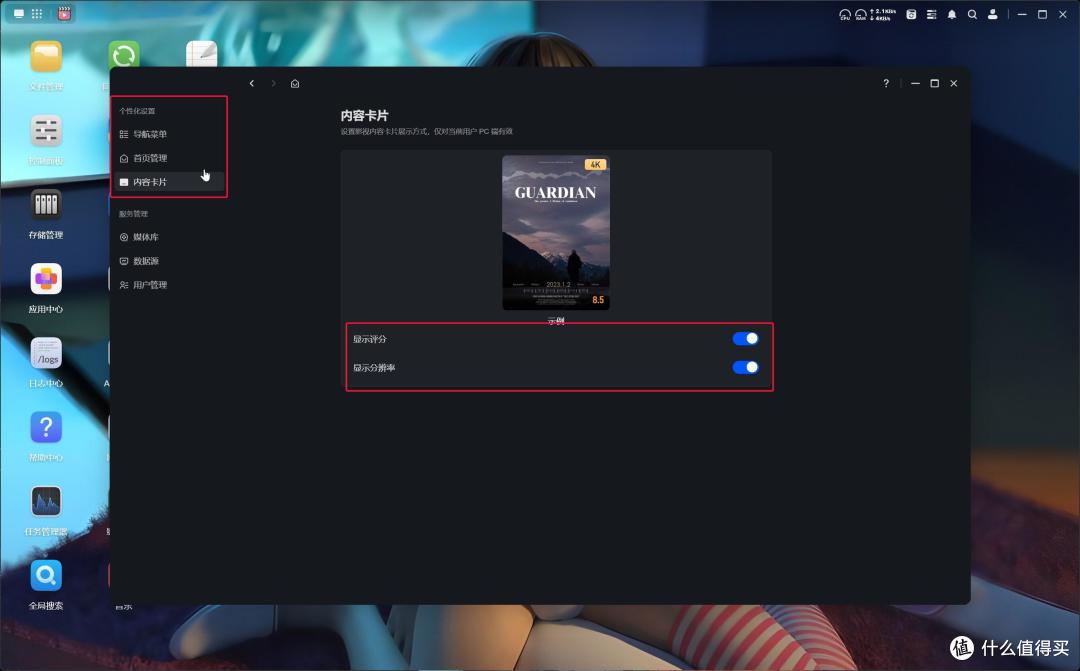Click the home icon in window header

295,83
